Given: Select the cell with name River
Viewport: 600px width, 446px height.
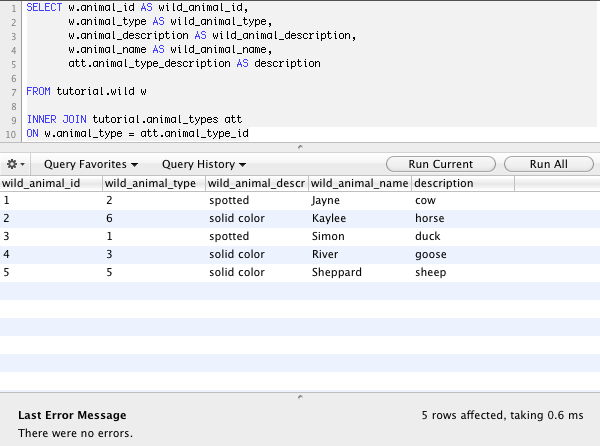Looking at the screenshot, I should 360,254.
